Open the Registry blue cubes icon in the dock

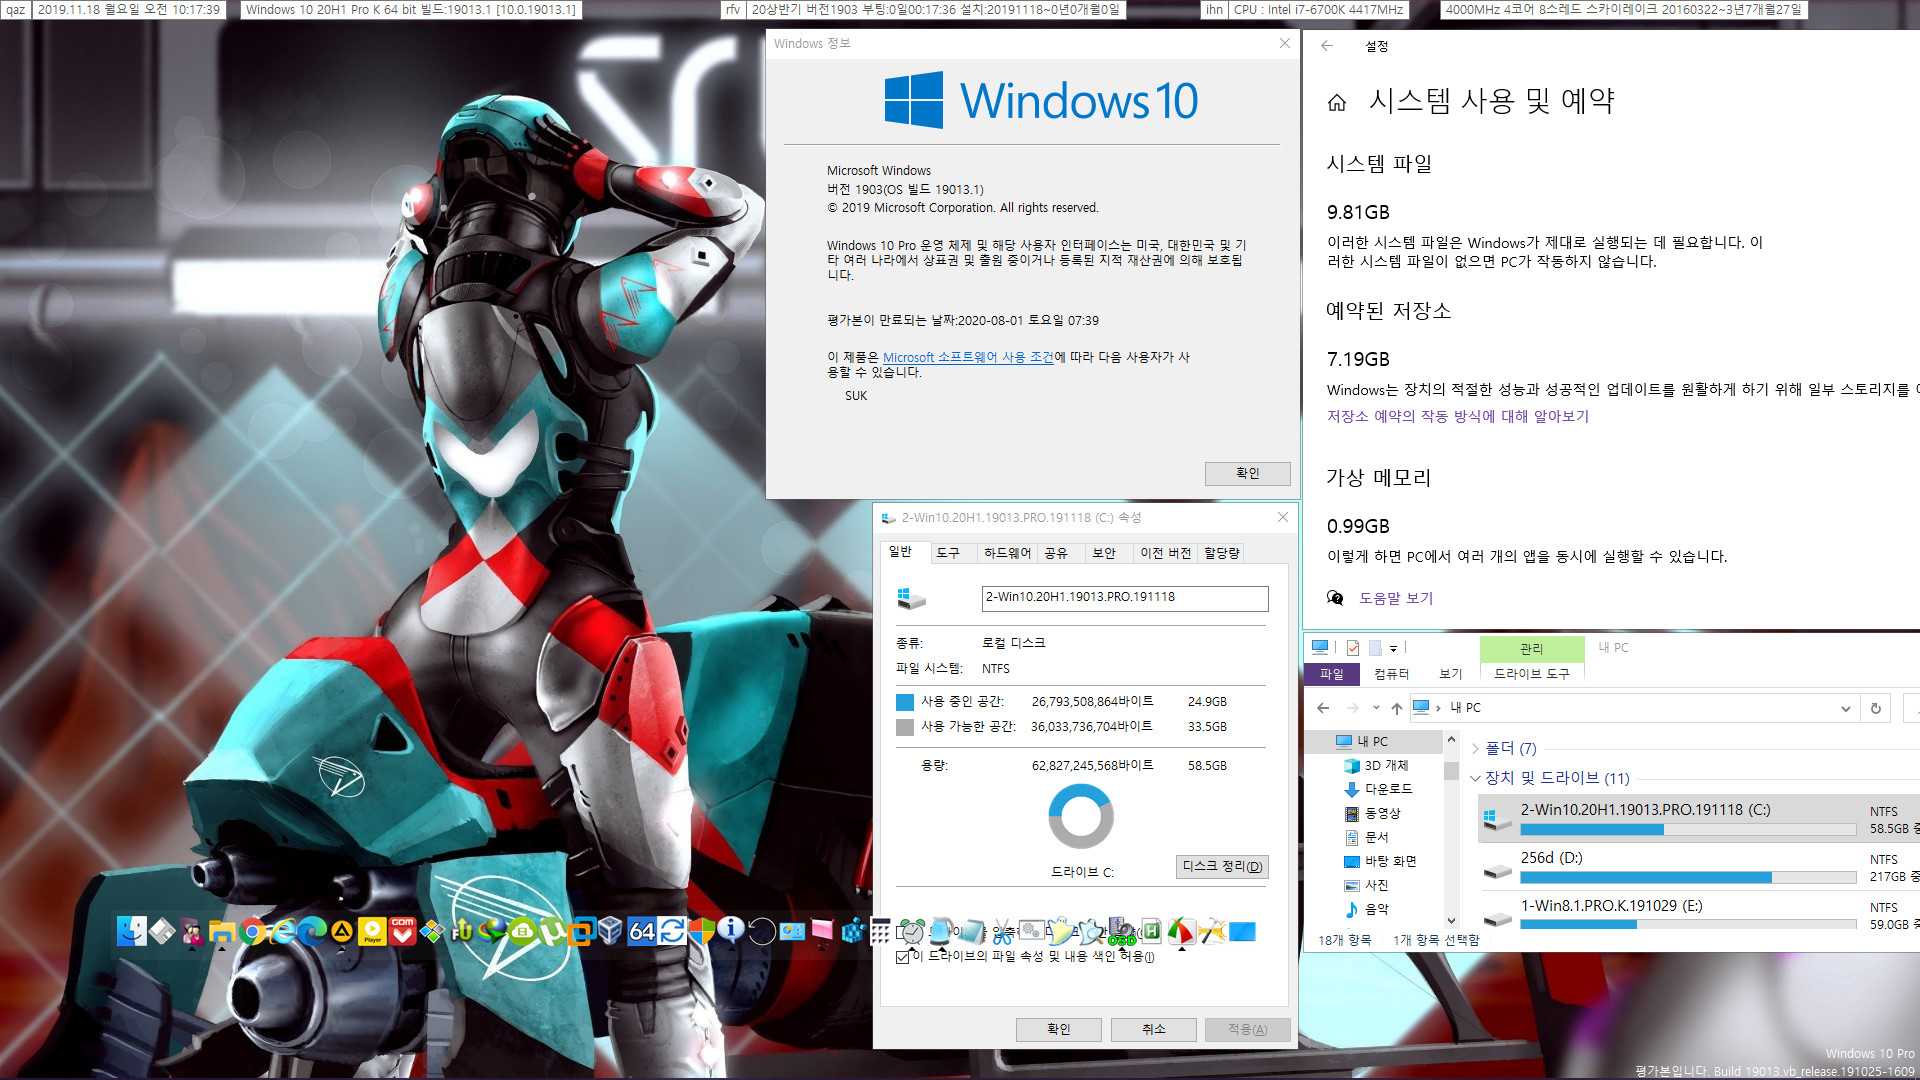click(853, 931)
